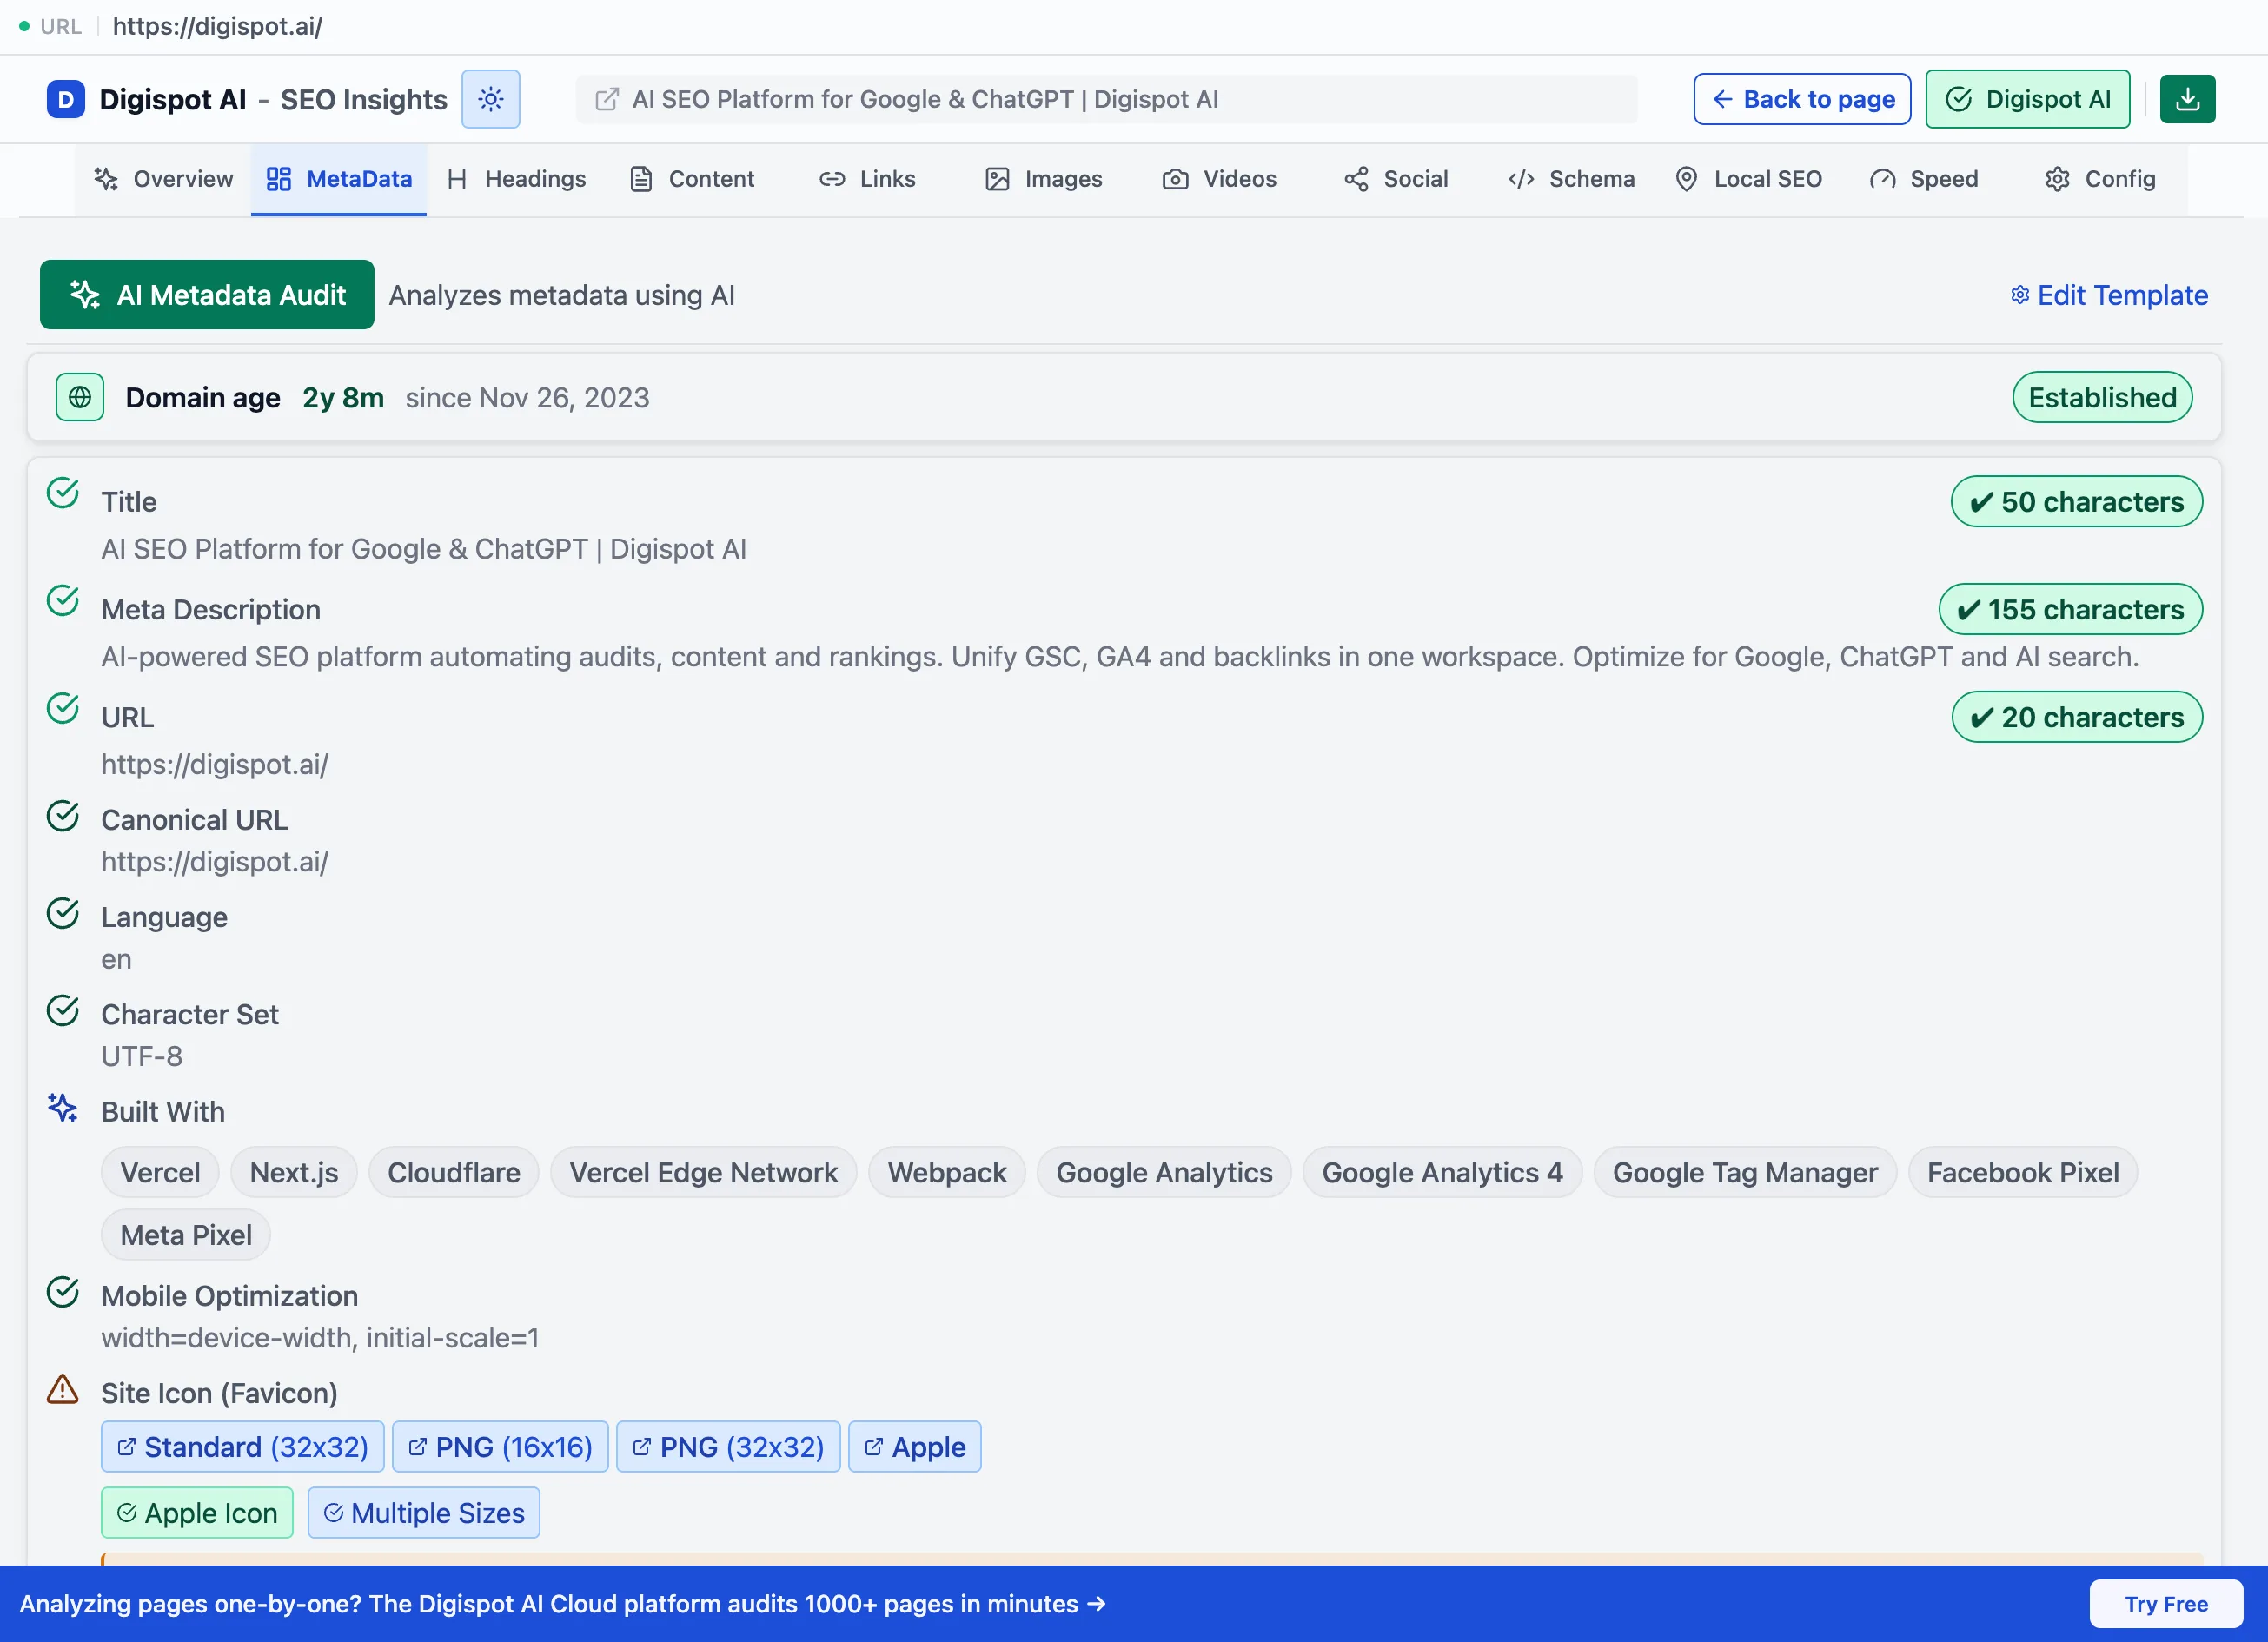2268x1642 pixels.
Task: Open the PNG (32x32) favicon link
Action: point(728,1447)
